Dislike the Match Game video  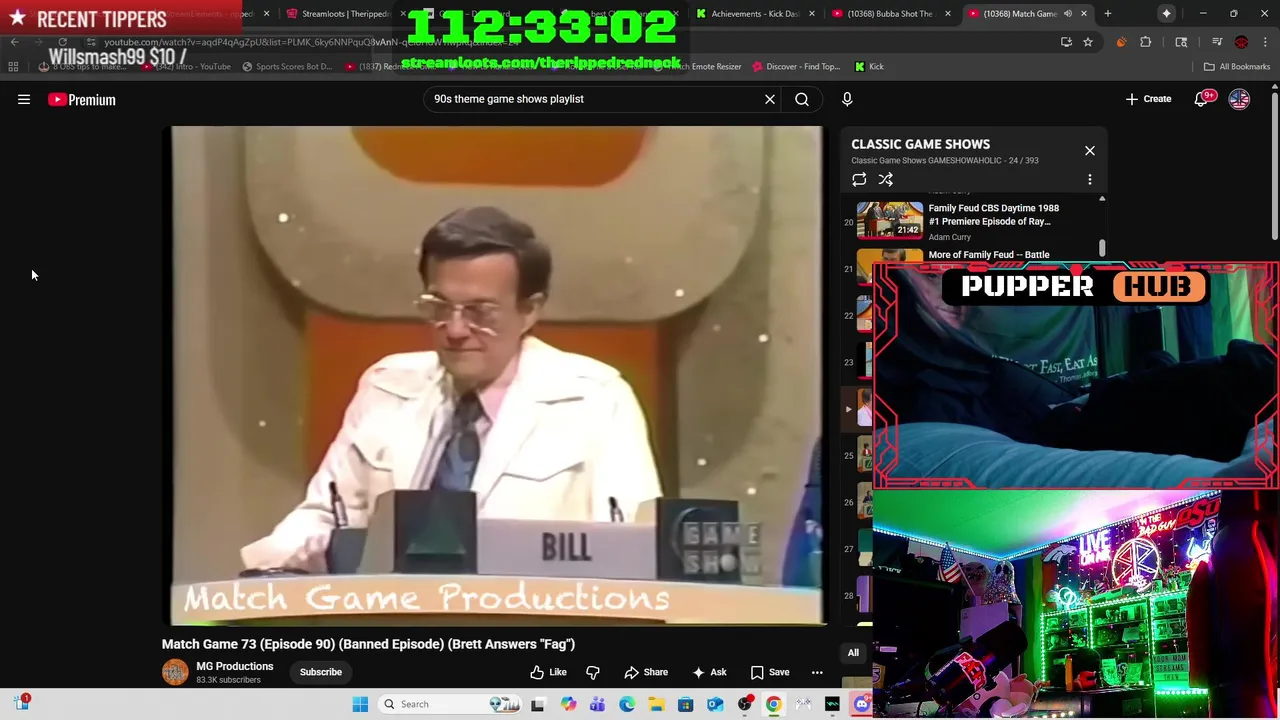click(593, 672)
